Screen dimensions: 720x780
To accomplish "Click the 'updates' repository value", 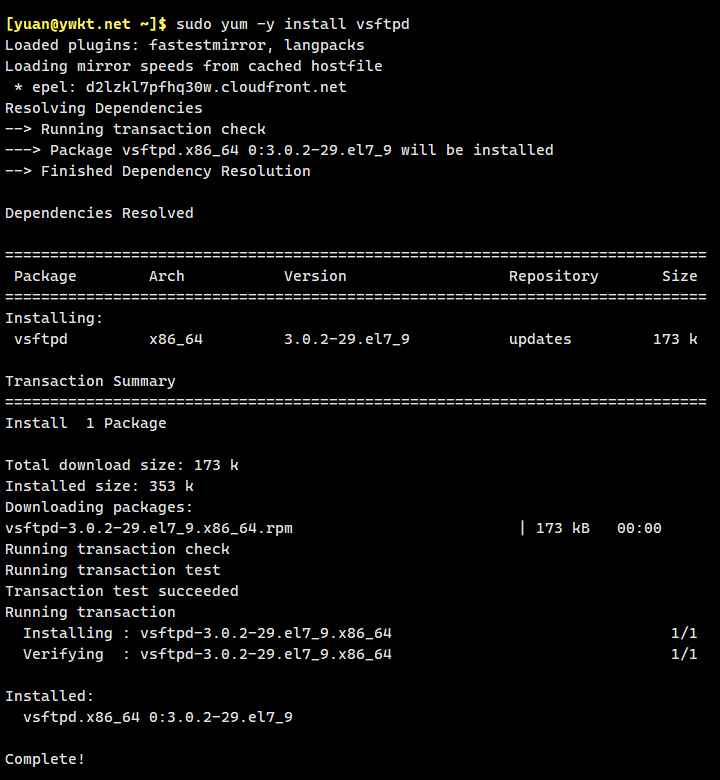I will [540, 339].
